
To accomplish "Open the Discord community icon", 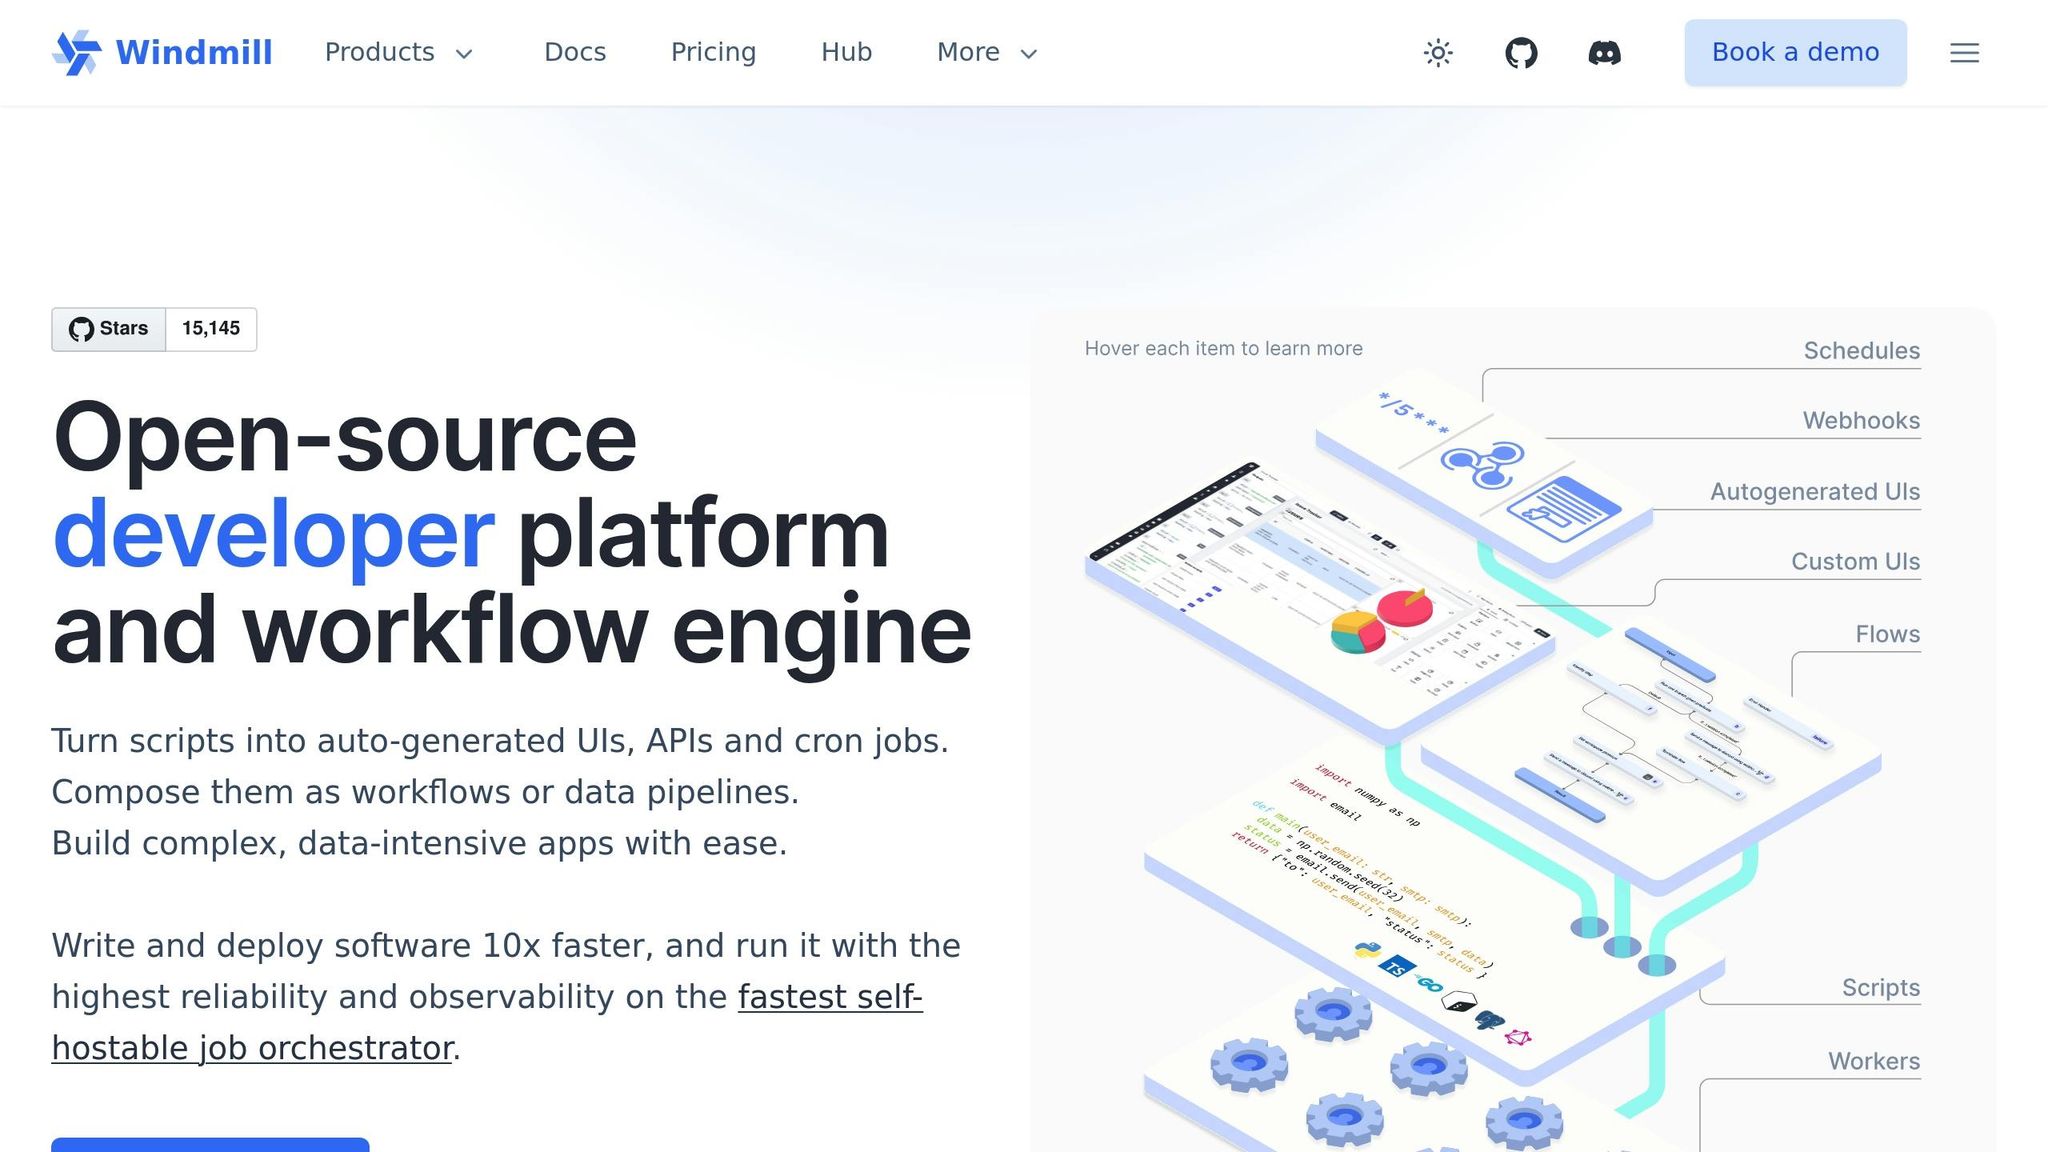I will click(1604, 52).
